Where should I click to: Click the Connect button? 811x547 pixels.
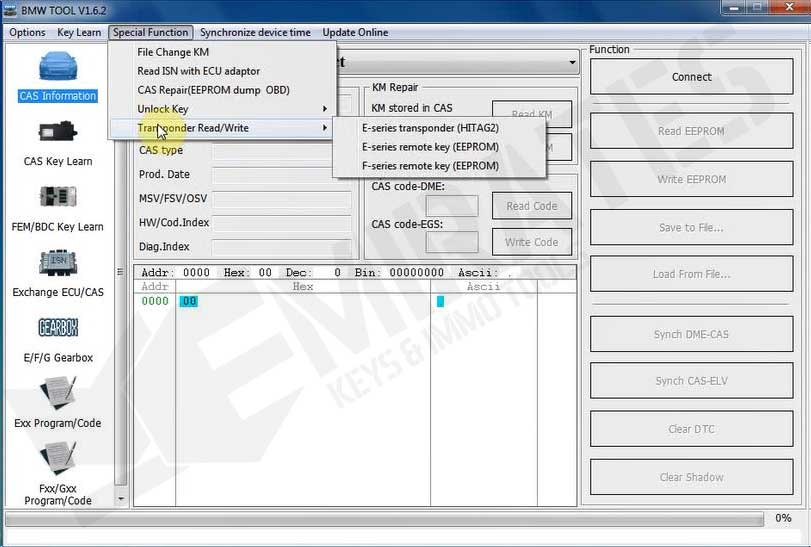tap(692, 77)
